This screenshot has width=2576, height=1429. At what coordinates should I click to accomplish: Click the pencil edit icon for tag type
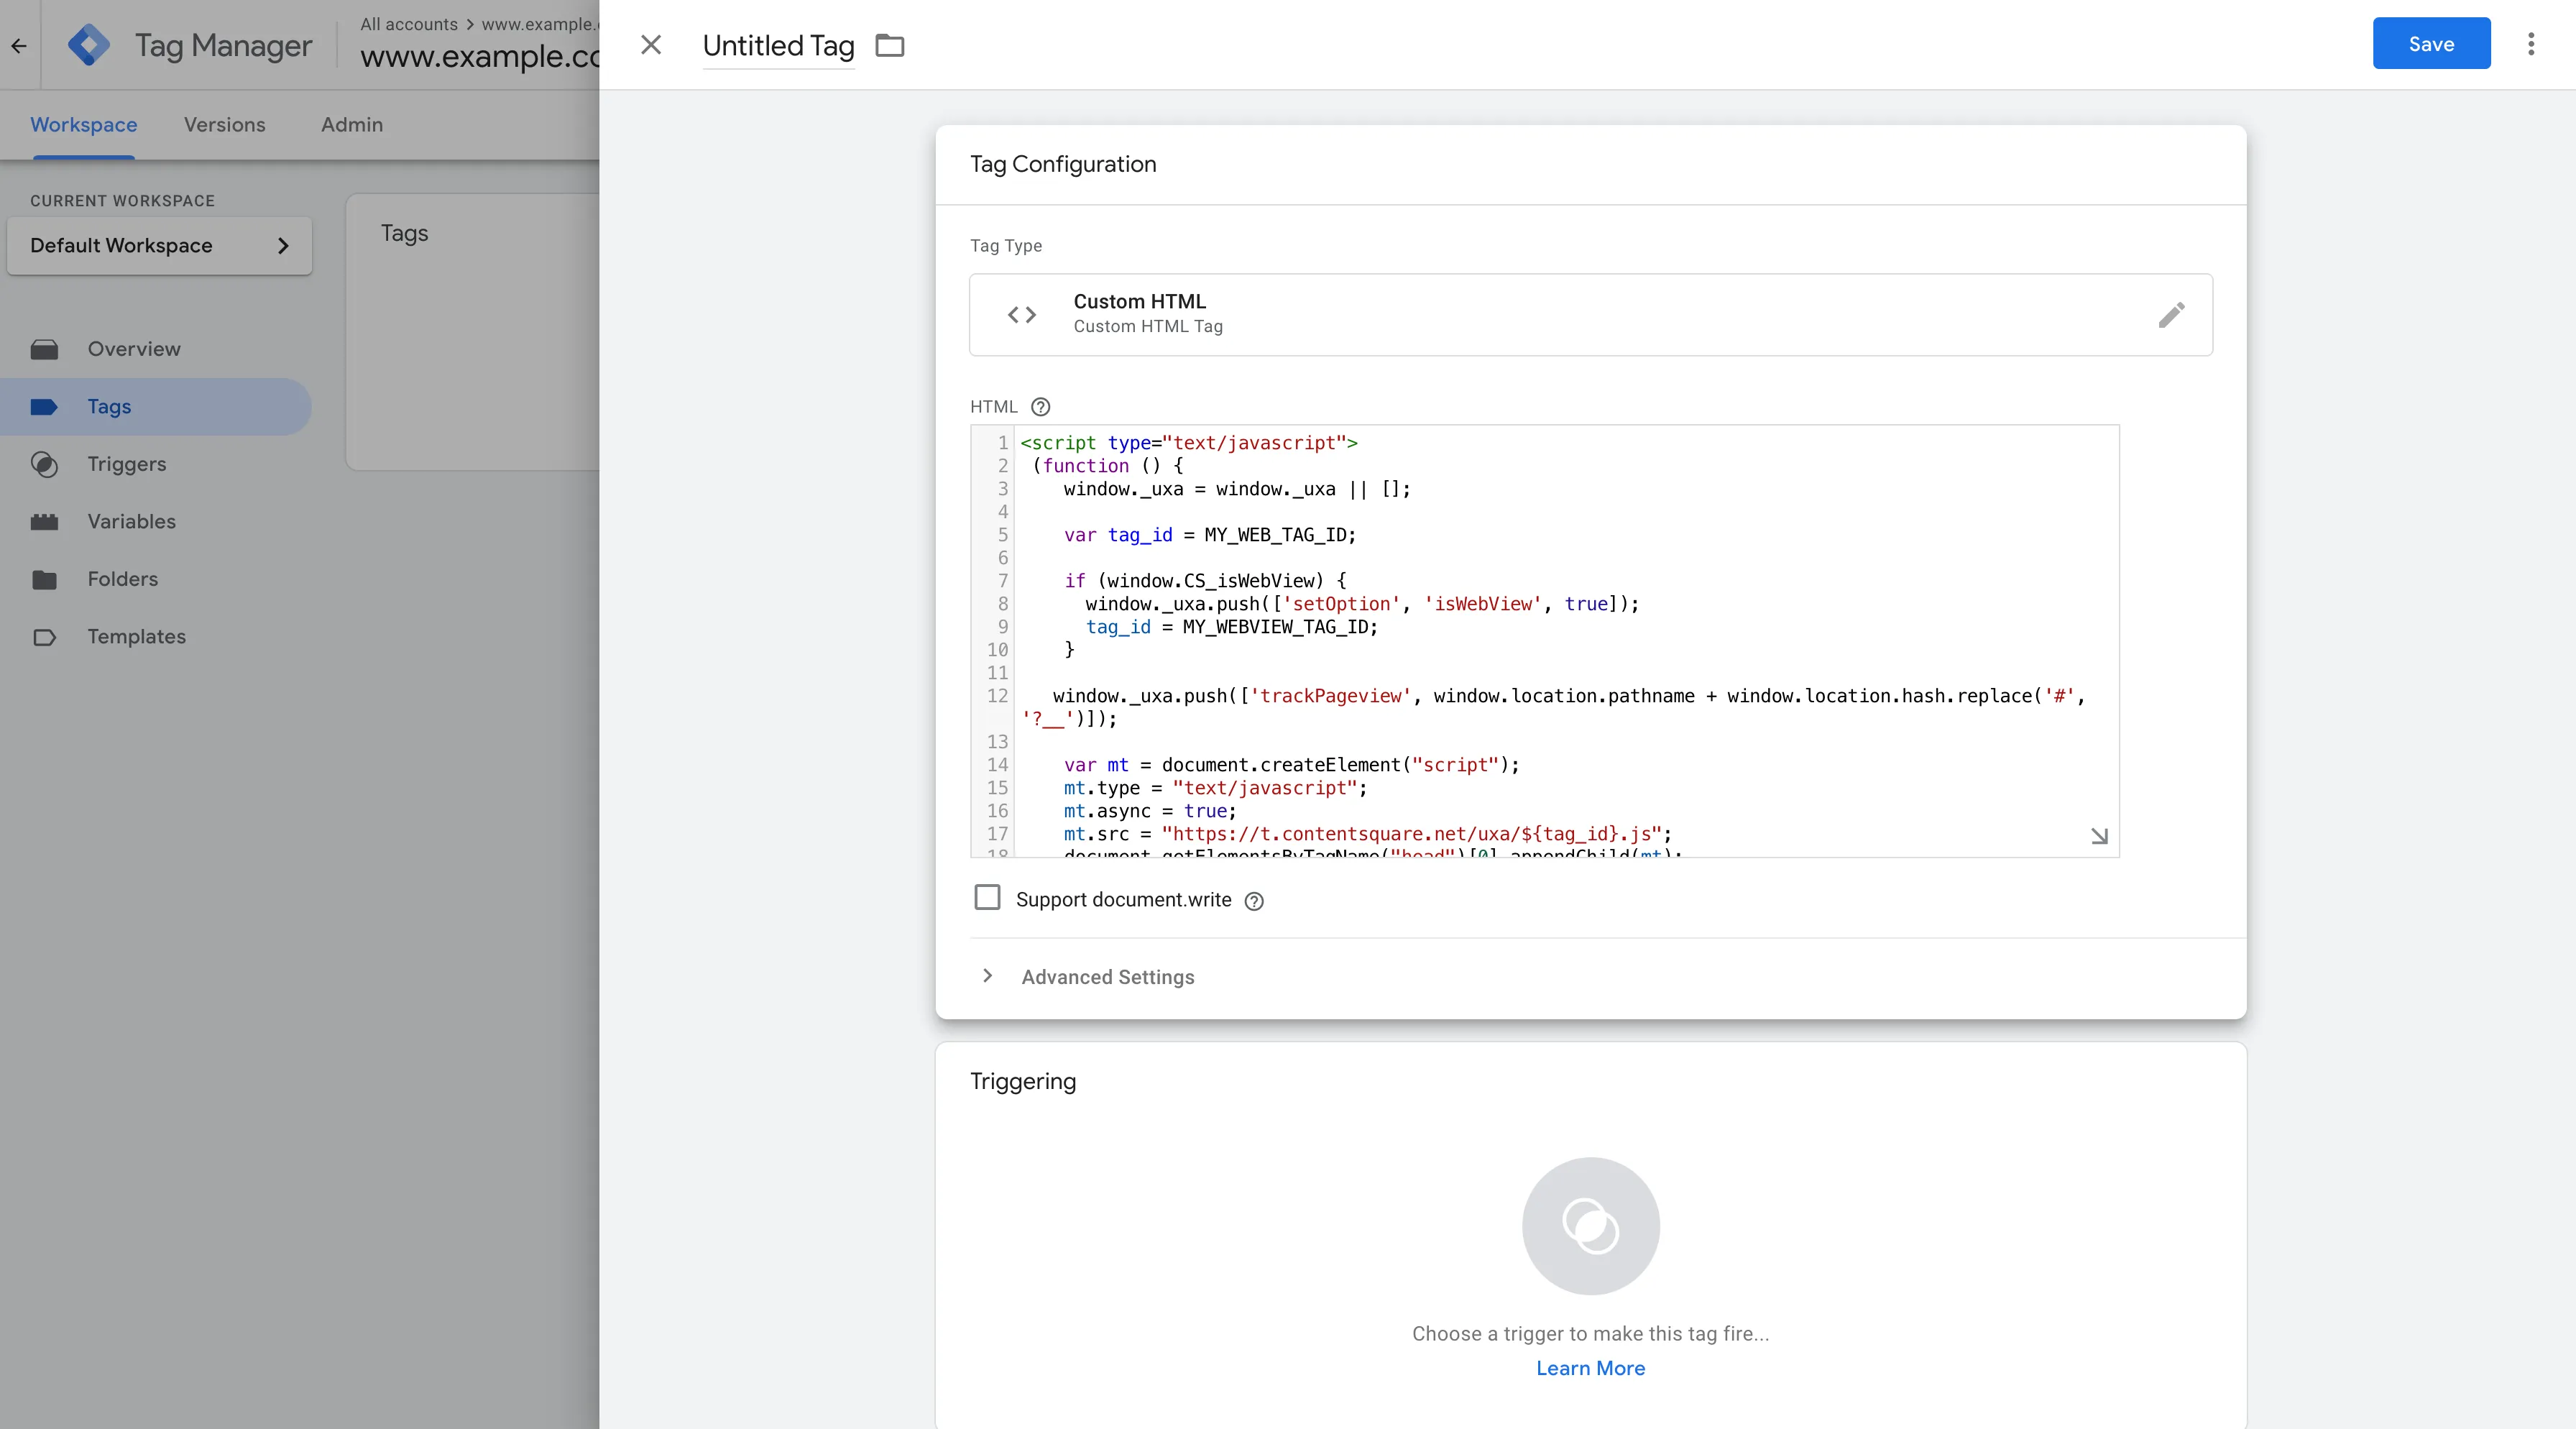coord(2171,315)
